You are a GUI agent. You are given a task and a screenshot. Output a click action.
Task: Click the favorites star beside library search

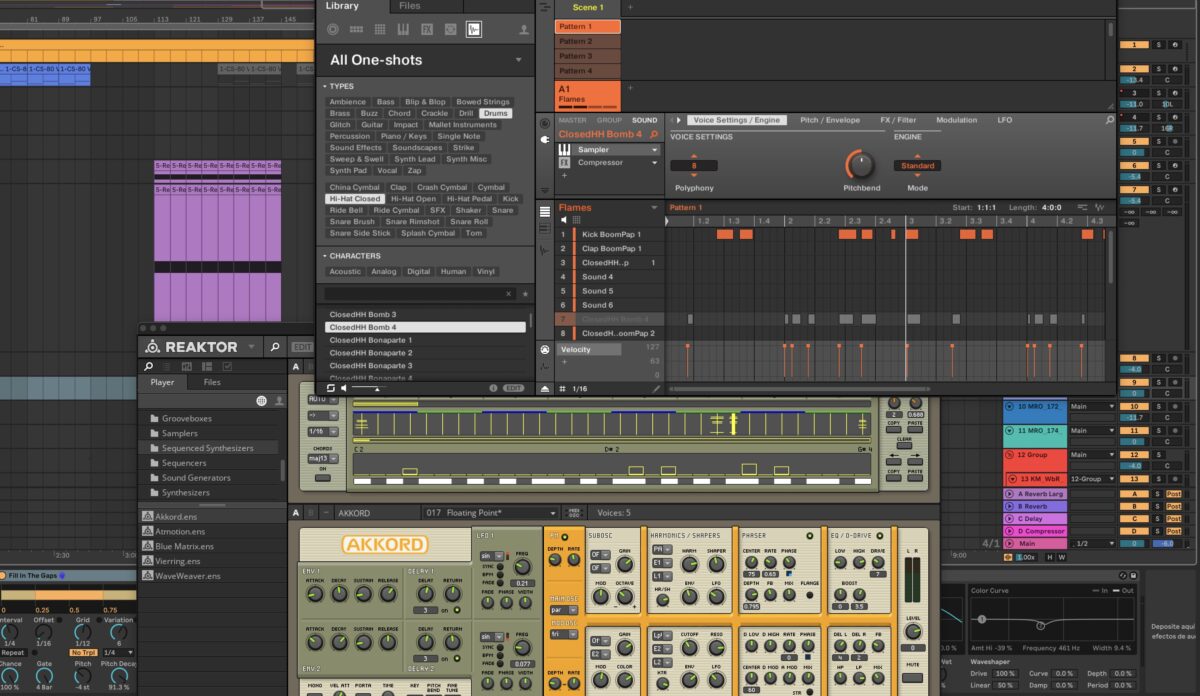coord(525,294)
